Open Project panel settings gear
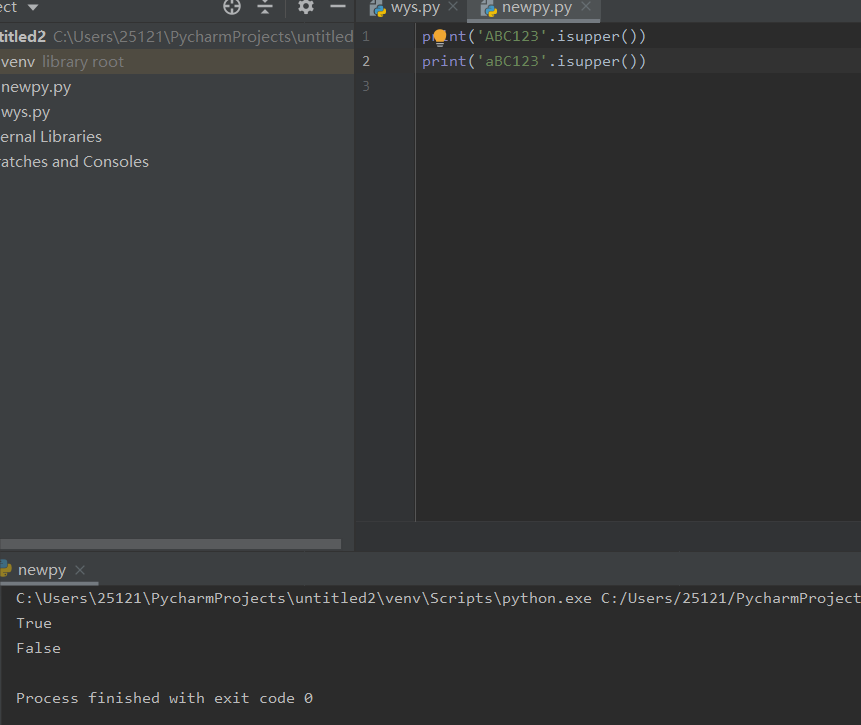The image size is (861, 725). point(306,7)
